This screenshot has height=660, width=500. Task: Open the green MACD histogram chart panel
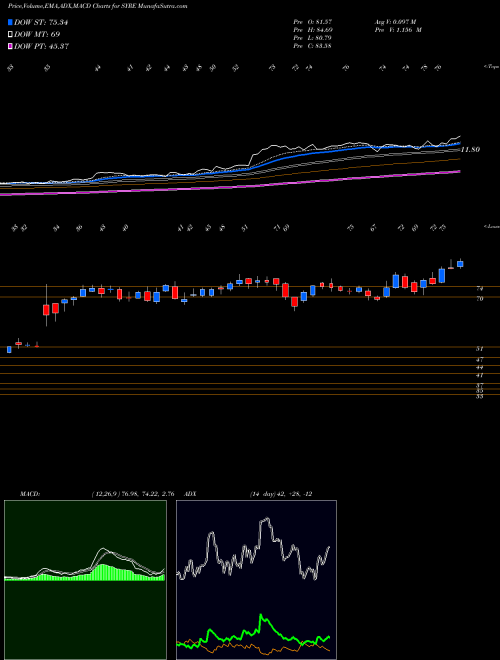pos(85,580)
